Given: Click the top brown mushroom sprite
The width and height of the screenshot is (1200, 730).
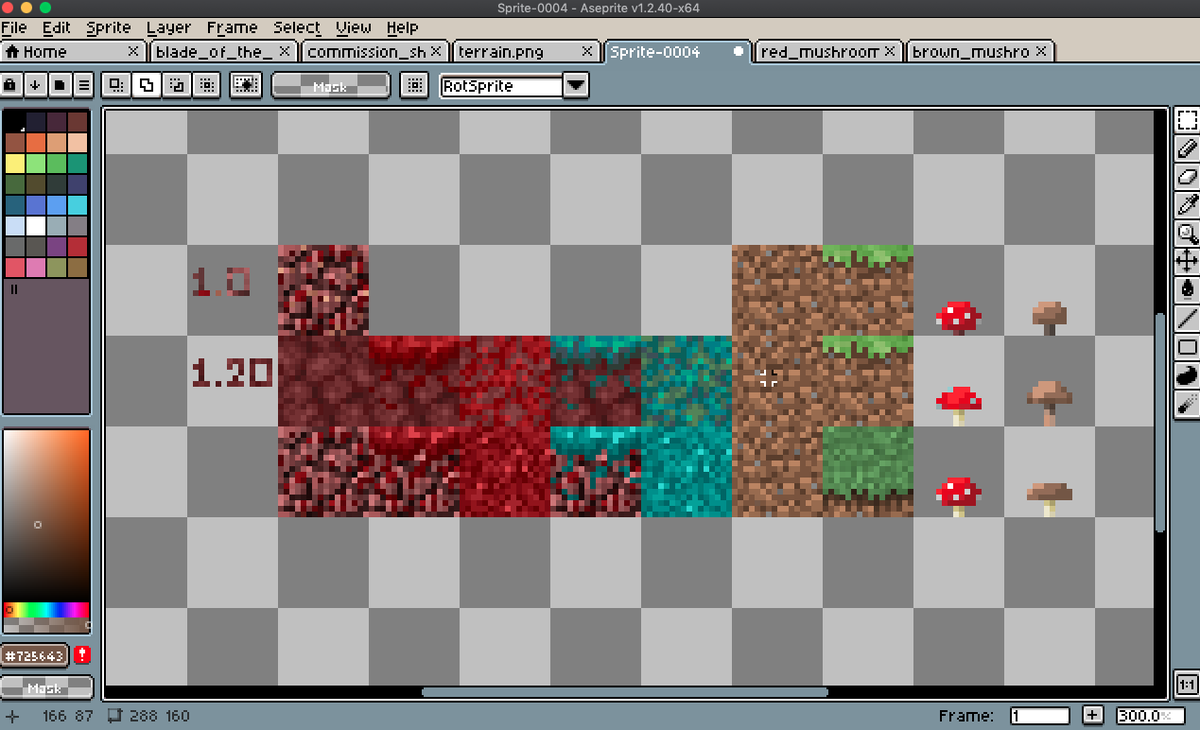Looking at the screenshot, I should (1048, 318).
